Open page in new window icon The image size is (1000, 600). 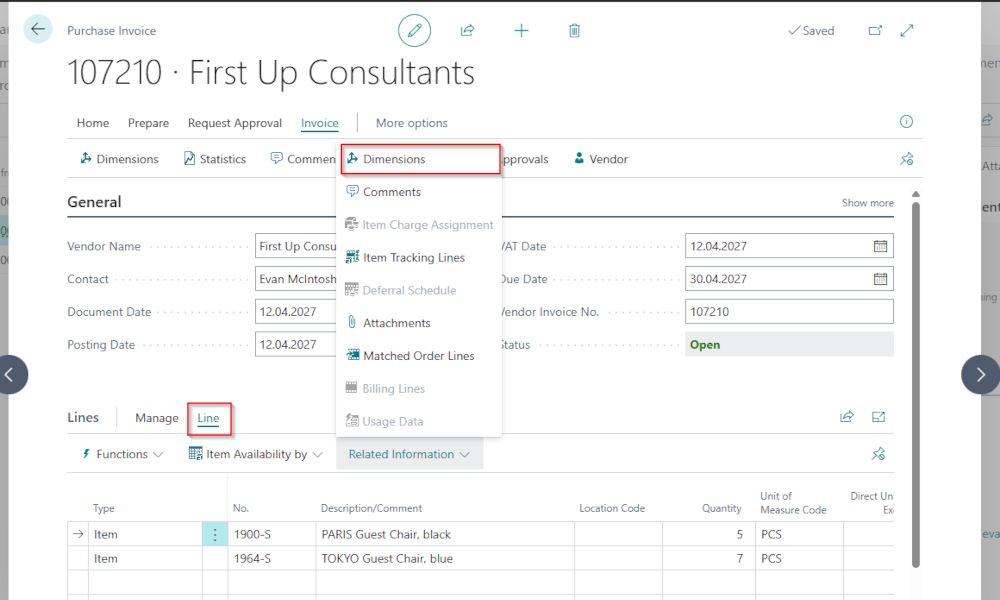[x=875, y=31]
